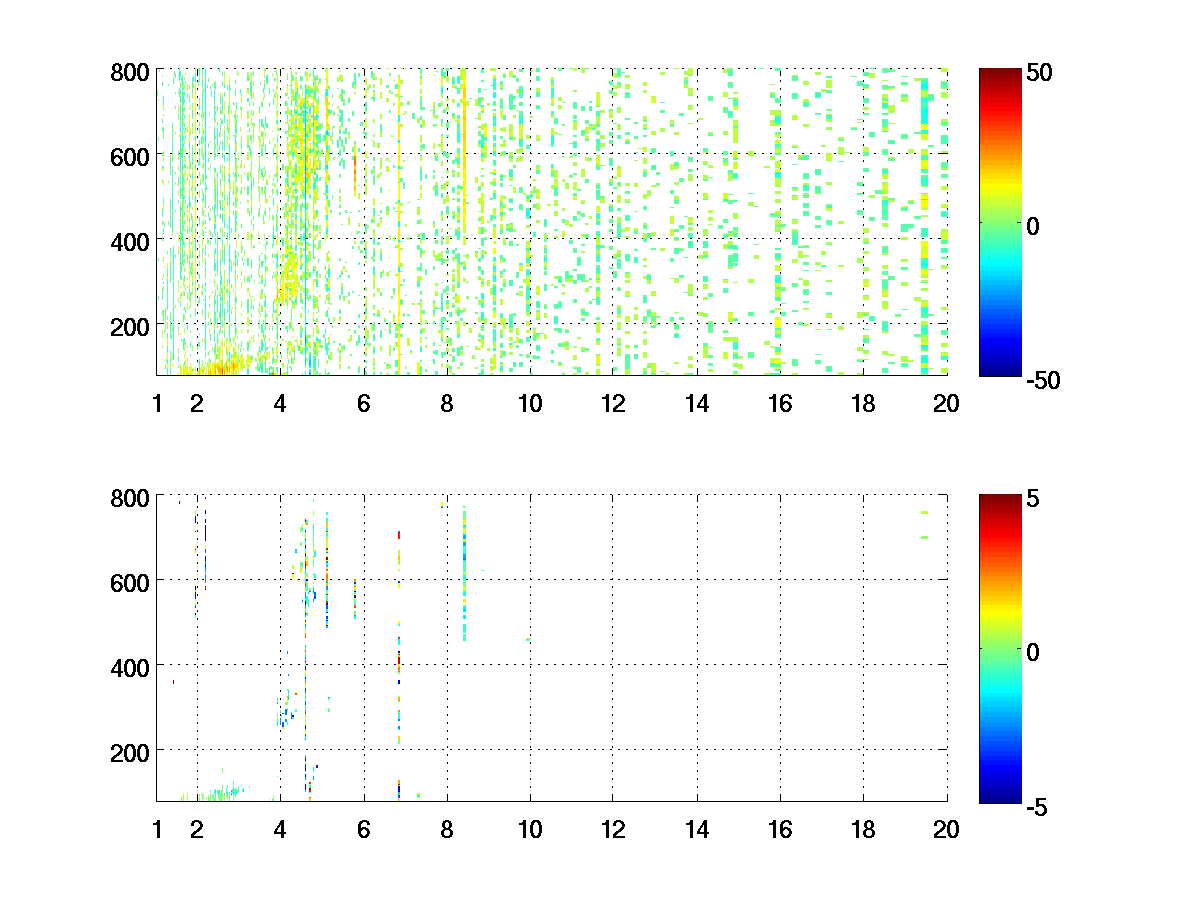The image size is (1200, 900).
Task: Click x-axis label 20 under upper plot
Action: pos(946,404)
